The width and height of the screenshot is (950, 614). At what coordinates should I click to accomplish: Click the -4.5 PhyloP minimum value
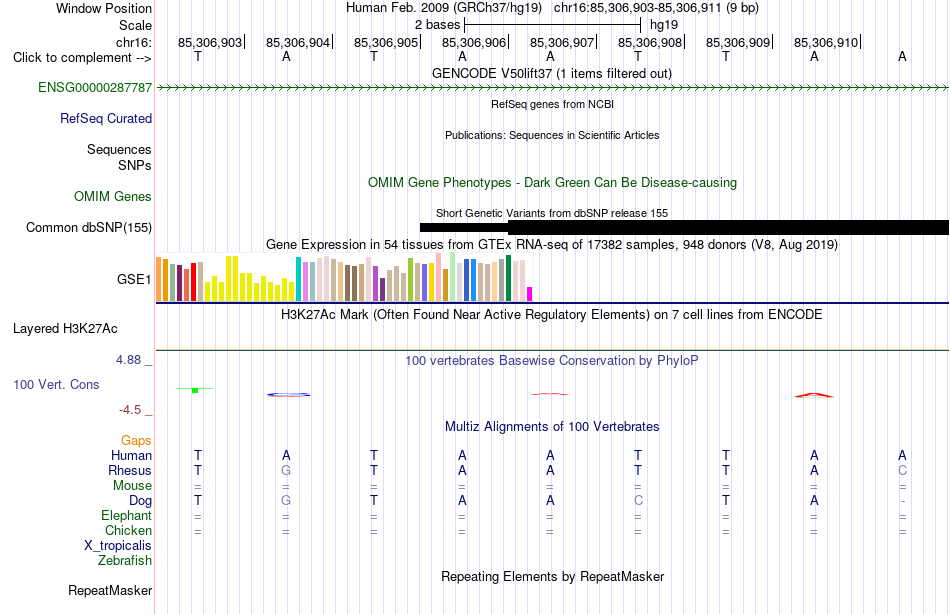click(x=130, y=410)
